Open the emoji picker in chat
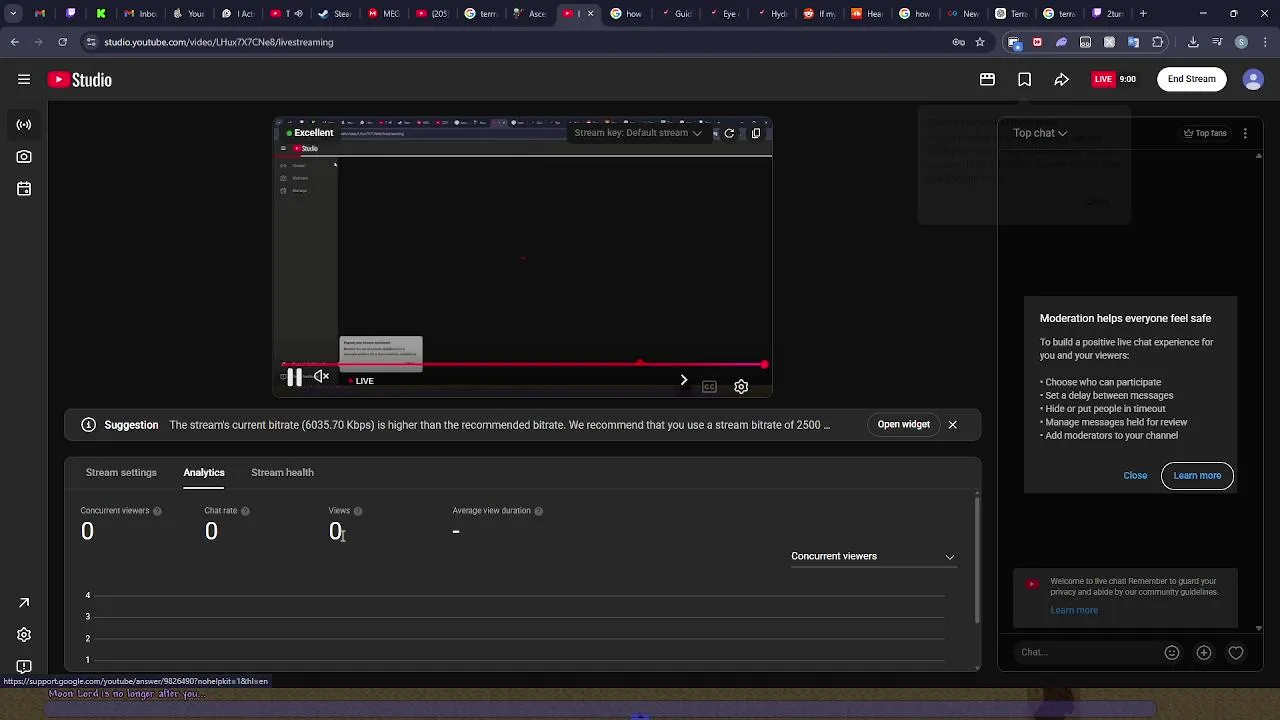This screenshot has height=720, width=1280. (x=1172, y=652)
